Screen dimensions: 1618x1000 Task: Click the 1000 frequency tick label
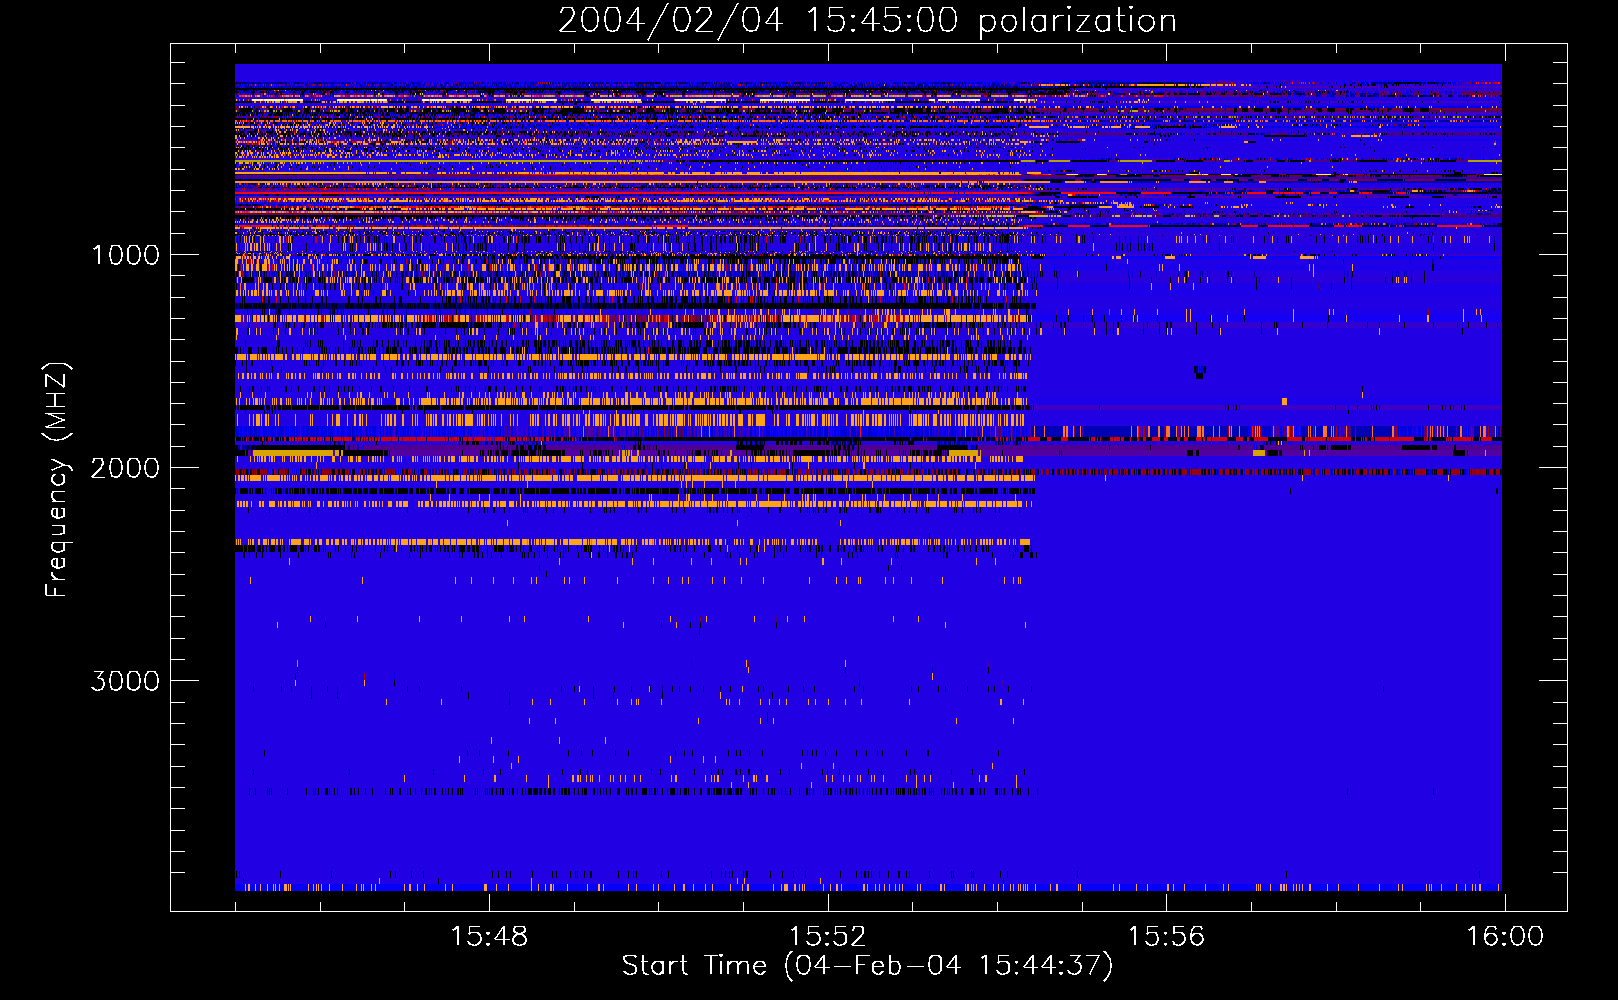pos(125,255)
